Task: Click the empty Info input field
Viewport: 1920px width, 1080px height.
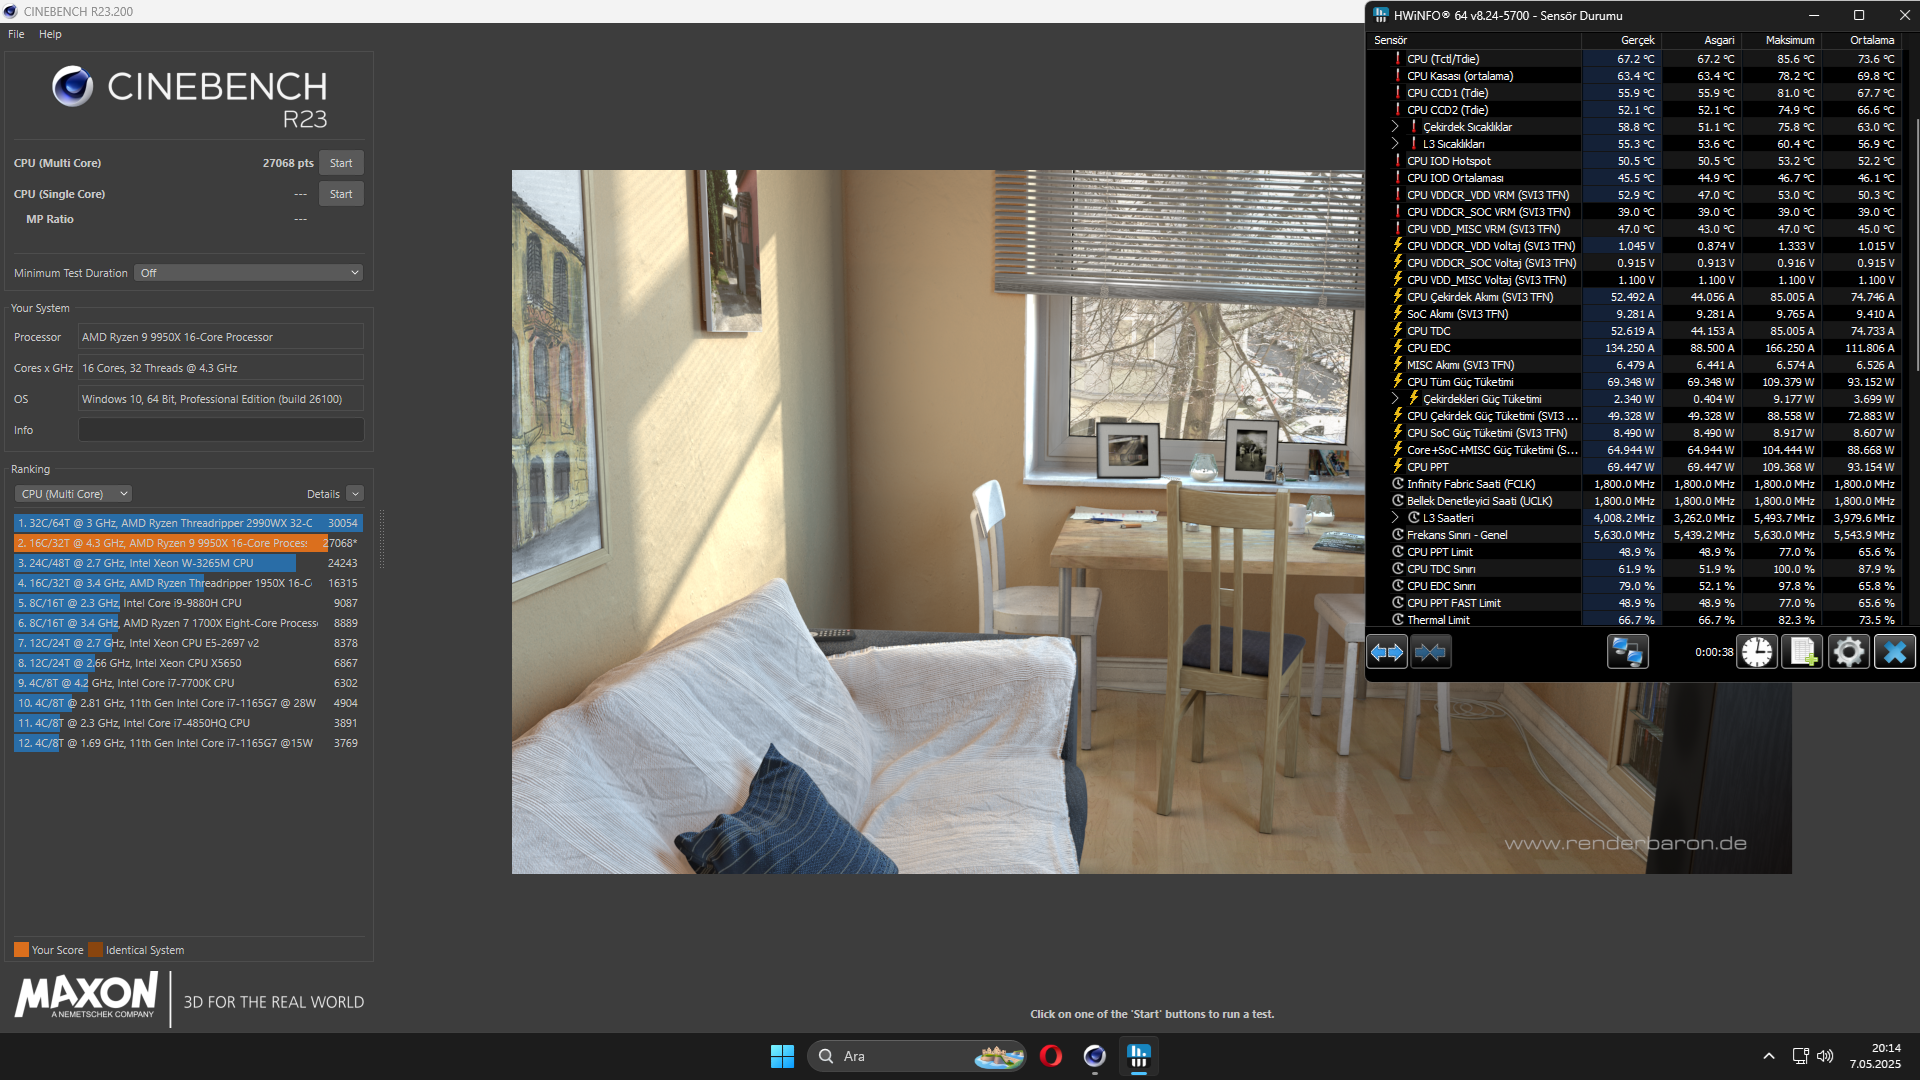Action: (x=220, y=430)
